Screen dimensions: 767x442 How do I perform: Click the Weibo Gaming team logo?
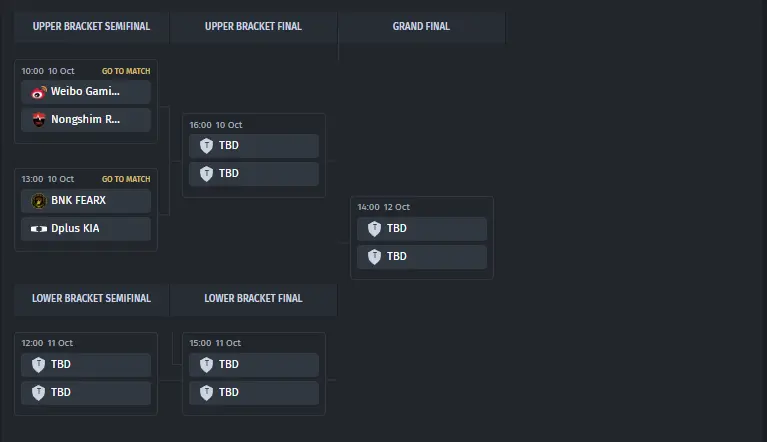coord(39,92)
